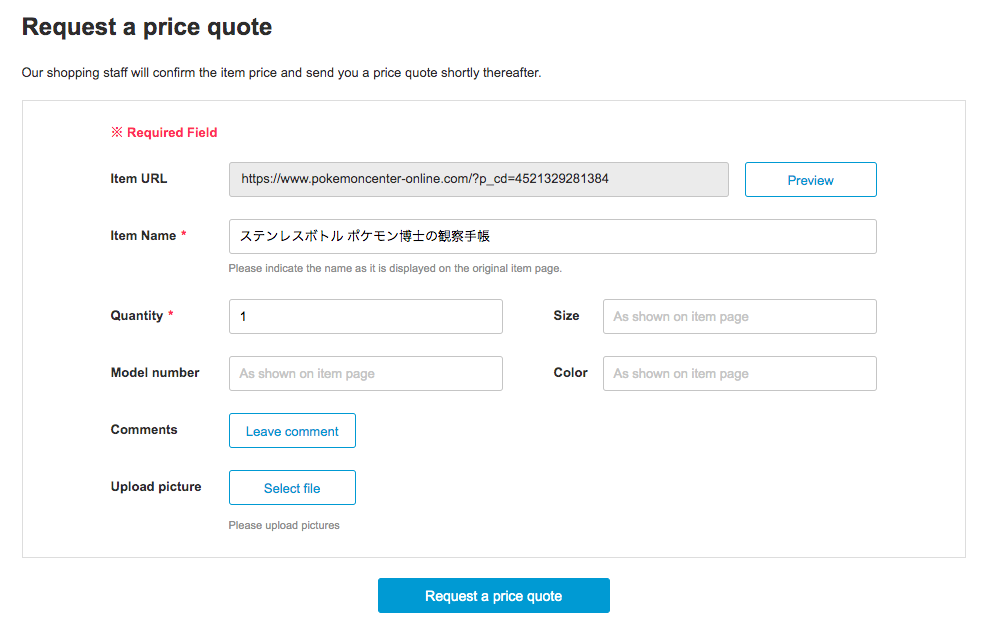Click the item name hint beginning 'Please indicate the name'
Image resolution: width=1000 pixels, height=624 pixels.
click(395, 268)
